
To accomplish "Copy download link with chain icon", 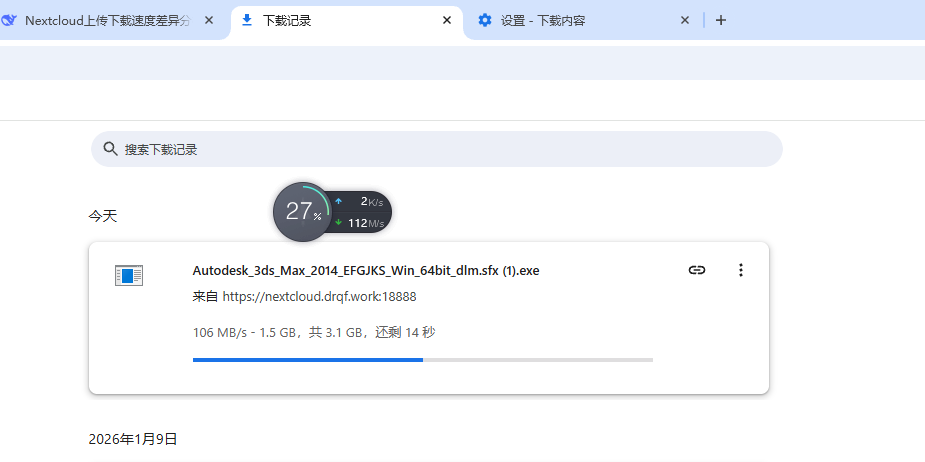I will [x=697, y=270].
